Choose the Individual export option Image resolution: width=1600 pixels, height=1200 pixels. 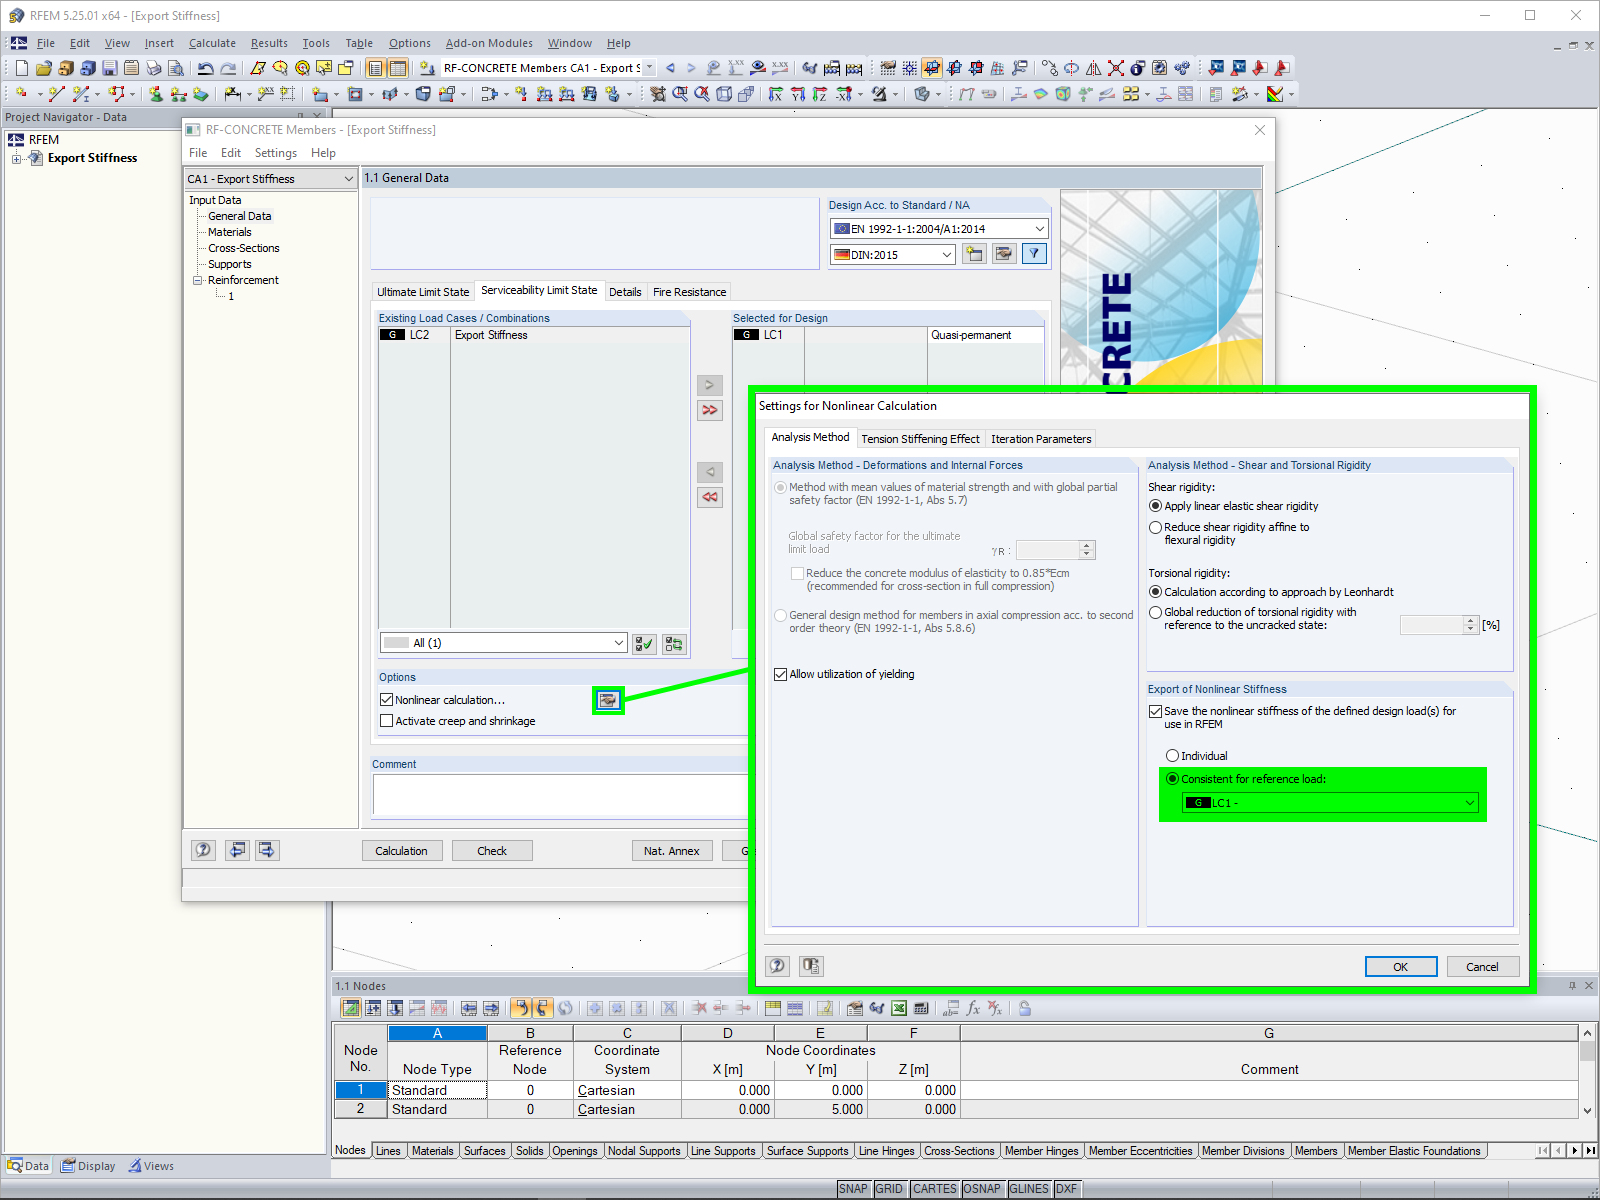tap(1172, 756)
